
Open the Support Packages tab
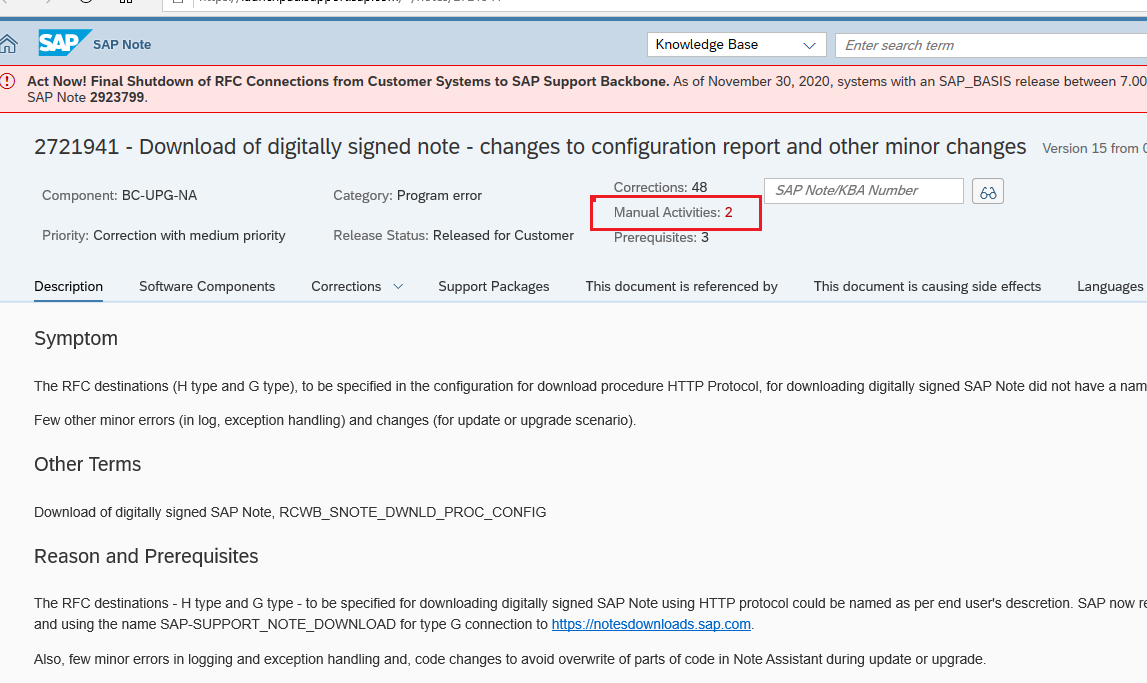[x=494, y=287]
